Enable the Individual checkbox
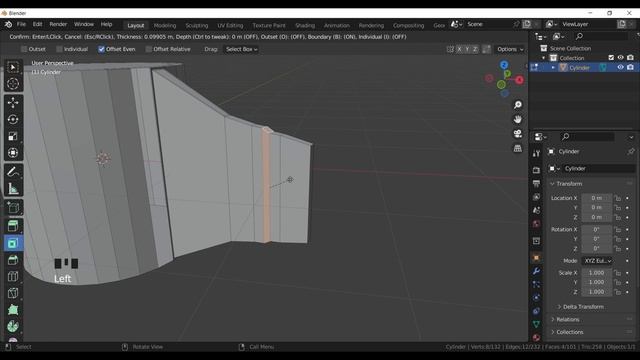The width and height of the screenshot is (640, 360). point(60,49)
